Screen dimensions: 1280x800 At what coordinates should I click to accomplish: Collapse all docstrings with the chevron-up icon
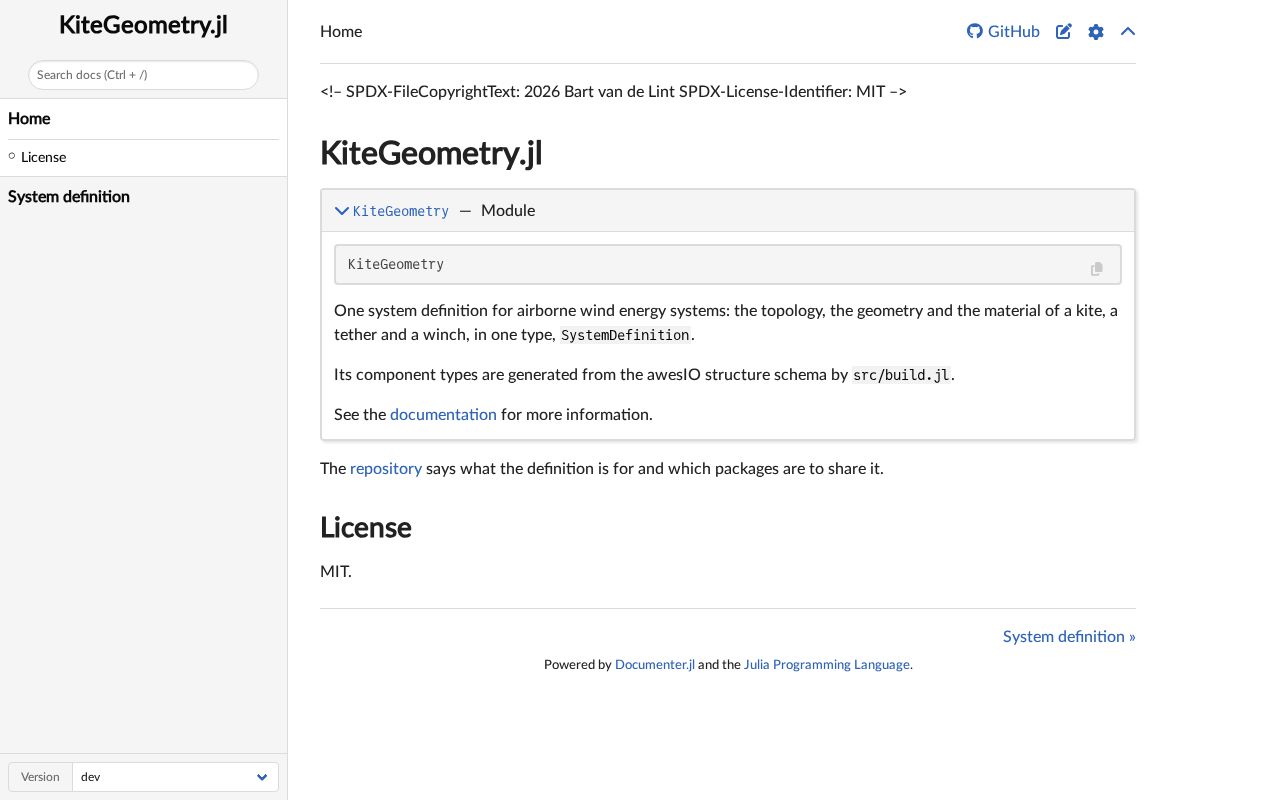pyautogui.click(x=1128, y=31)
